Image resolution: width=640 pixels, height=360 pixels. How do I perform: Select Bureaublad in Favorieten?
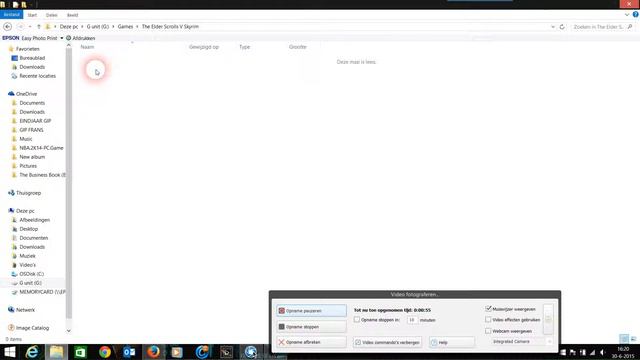[x=32, y=58]
